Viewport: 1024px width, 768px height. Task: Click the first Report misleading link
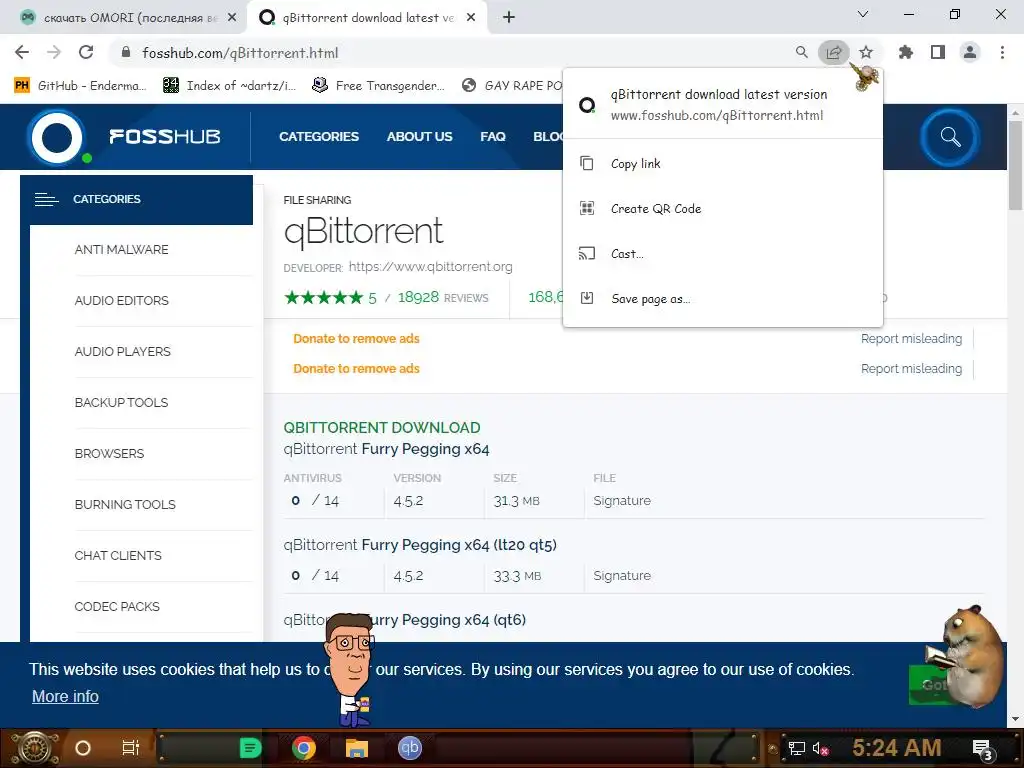(911, 338)
